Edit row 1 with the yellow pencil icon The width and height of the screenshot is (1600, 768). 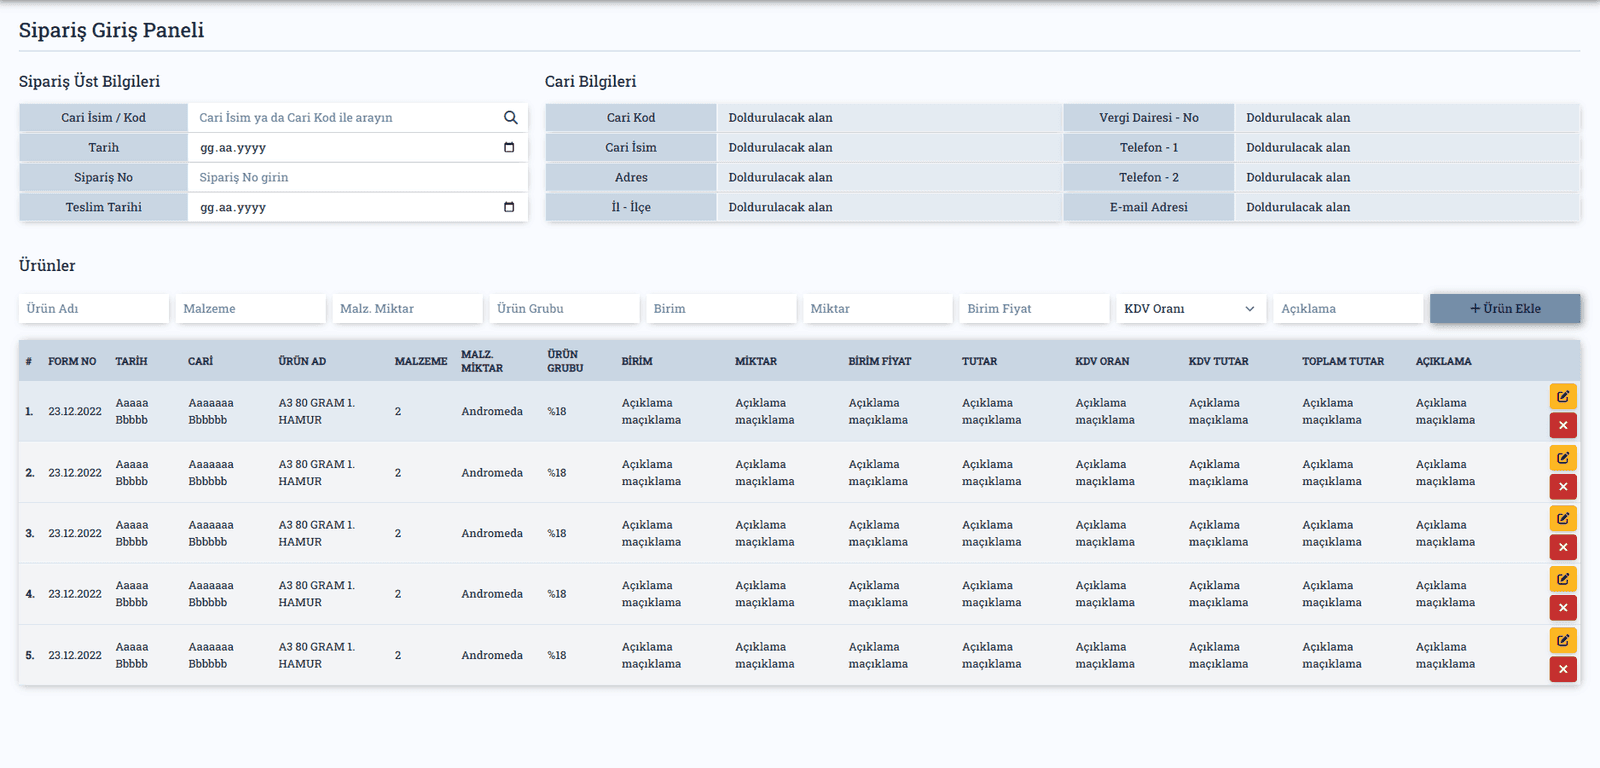point(1563,396)
